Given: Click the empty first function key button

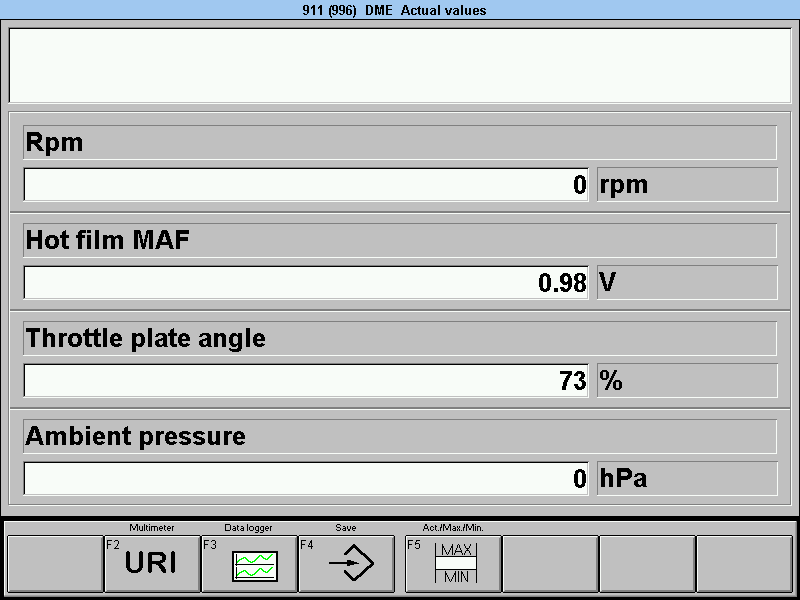Looking at the screenshot, I should pos(55,564).
